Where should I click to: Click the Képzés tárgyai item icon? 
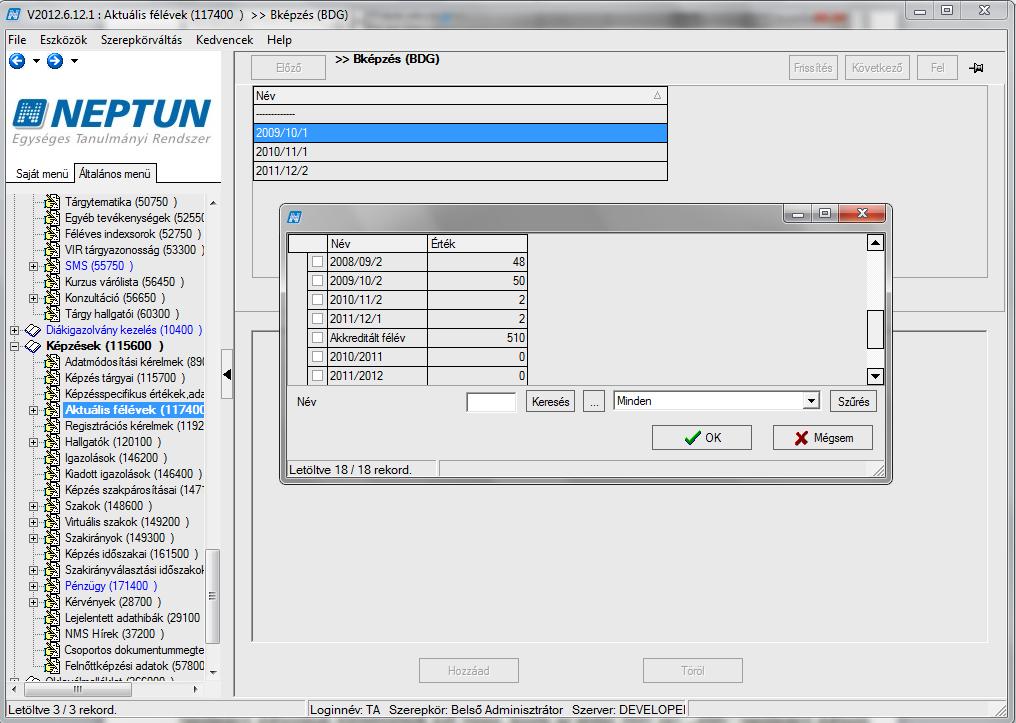(x=52, y=378)
